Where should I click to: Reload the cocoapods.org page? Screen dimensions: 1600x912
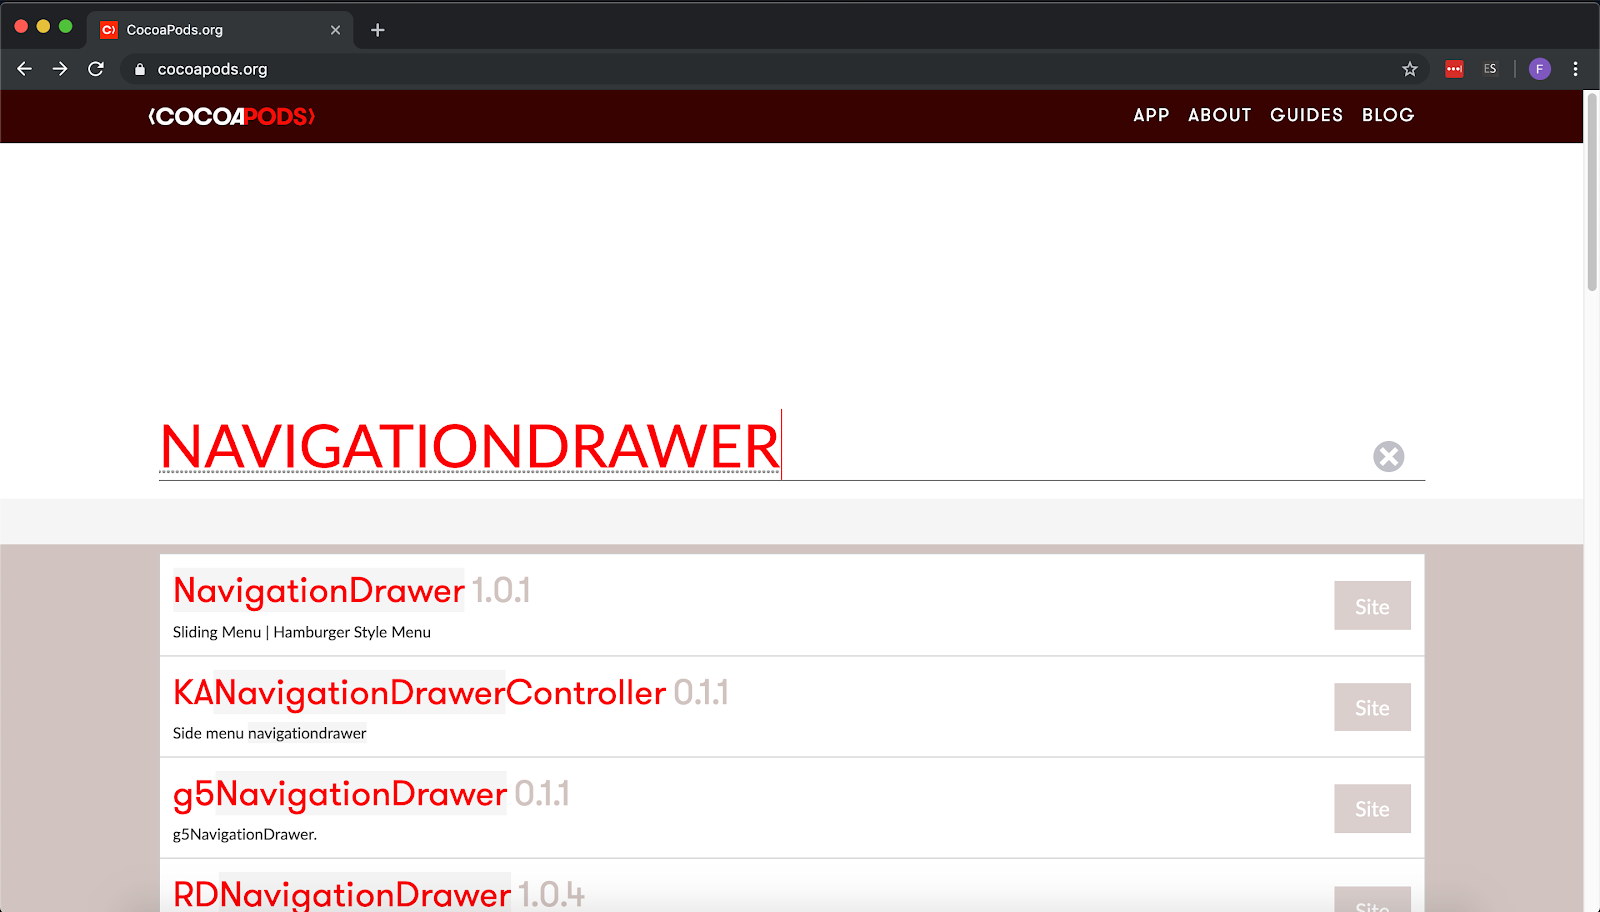[x=96, y=69]
